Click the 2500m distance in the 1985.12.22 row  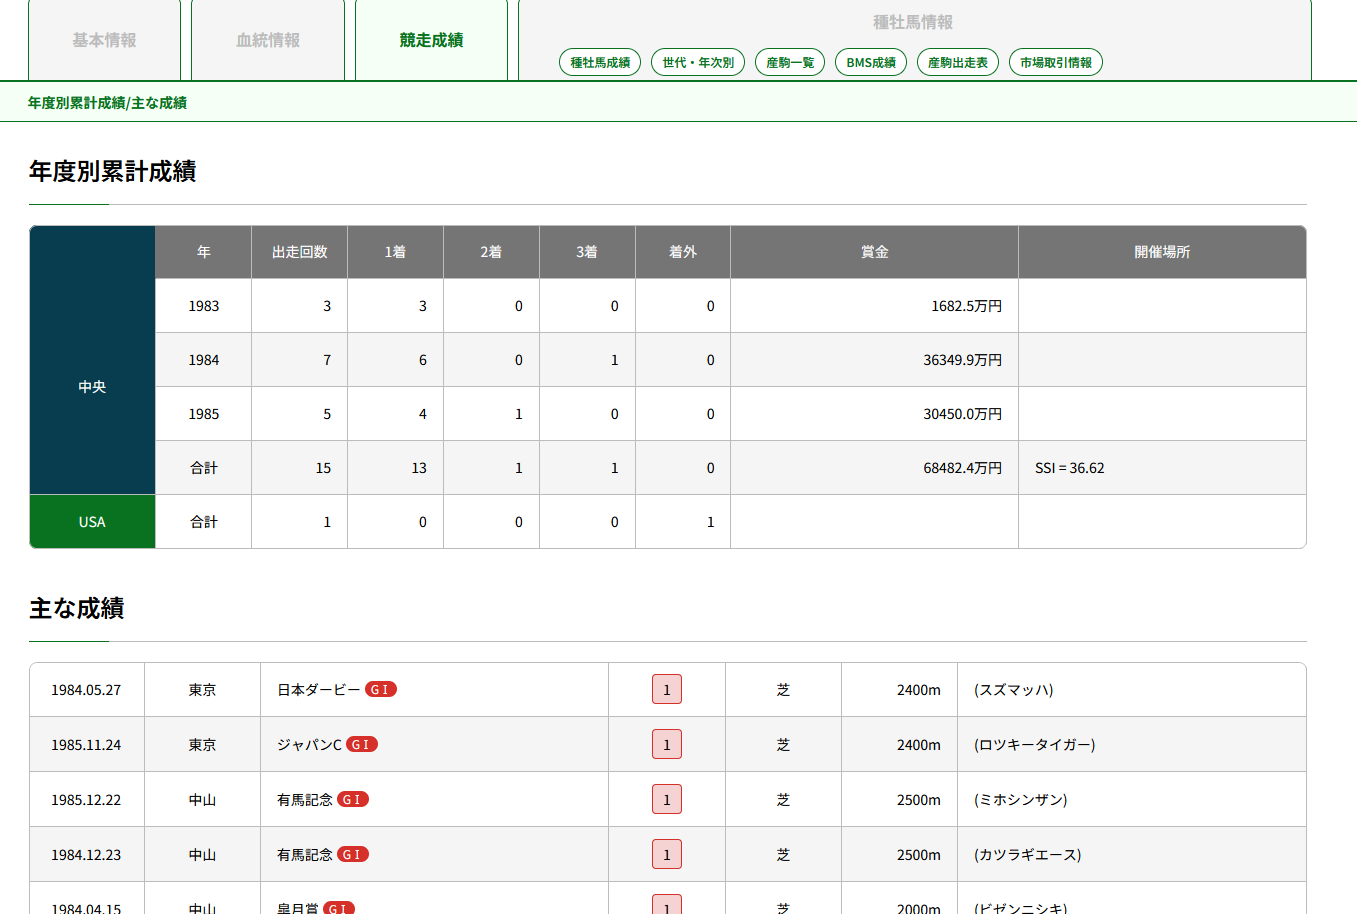click(919, 800)
